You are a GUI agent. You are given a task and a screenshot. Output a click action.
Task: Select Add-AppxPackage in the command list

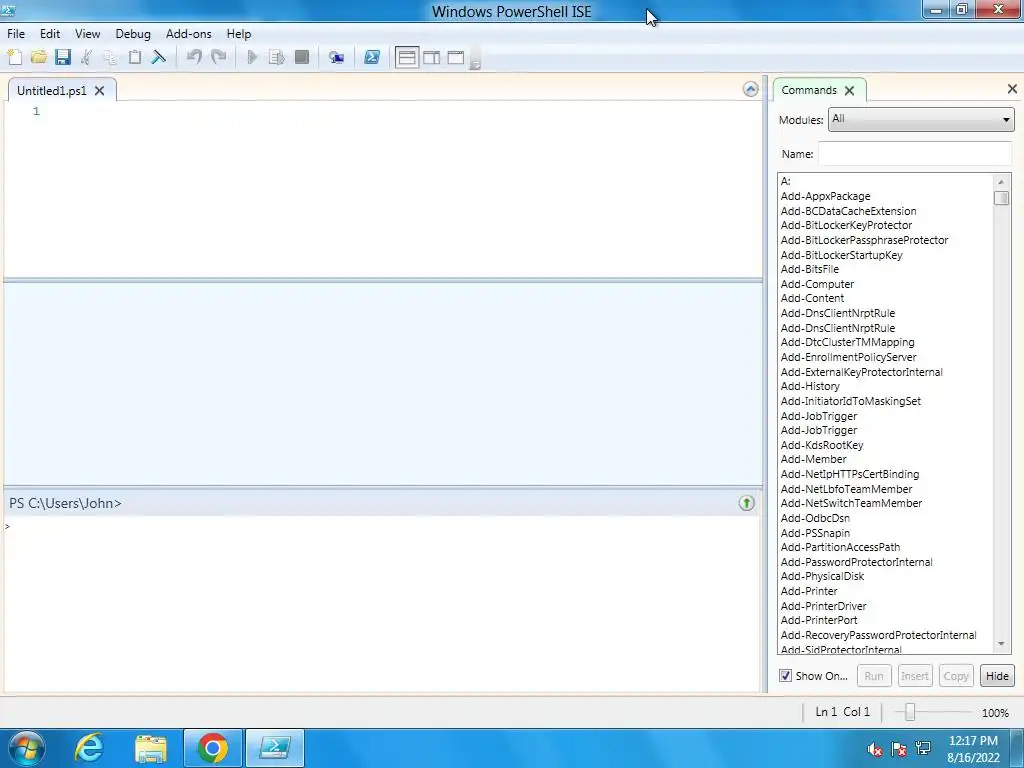click(825, 197)
